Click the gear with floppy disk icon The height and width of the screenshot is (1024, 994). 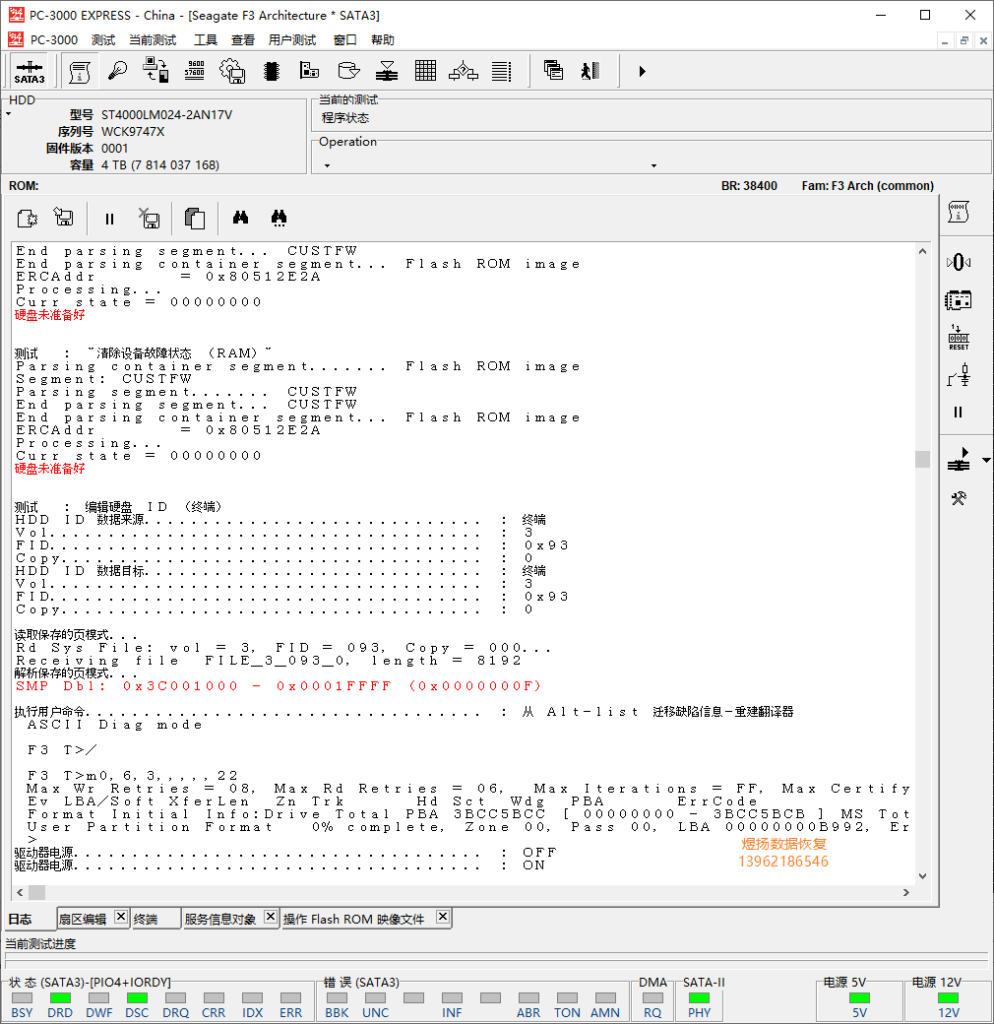[x=232, y=71]
